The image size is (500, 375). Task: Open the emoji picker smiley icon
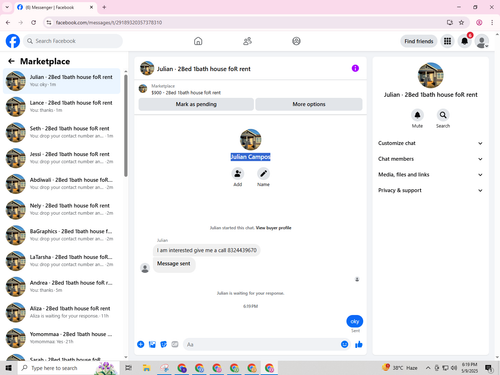tap(345, 344)
